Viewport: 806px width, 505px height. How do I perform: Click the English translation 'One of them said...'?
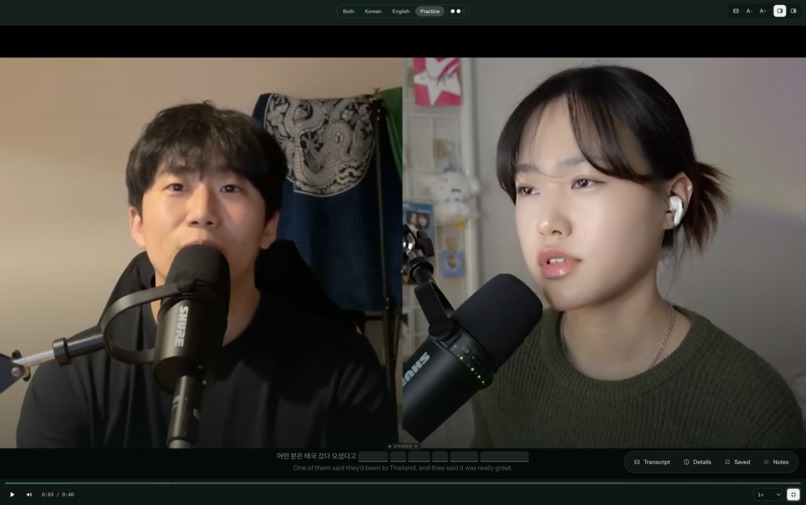(x=402, y=468)
